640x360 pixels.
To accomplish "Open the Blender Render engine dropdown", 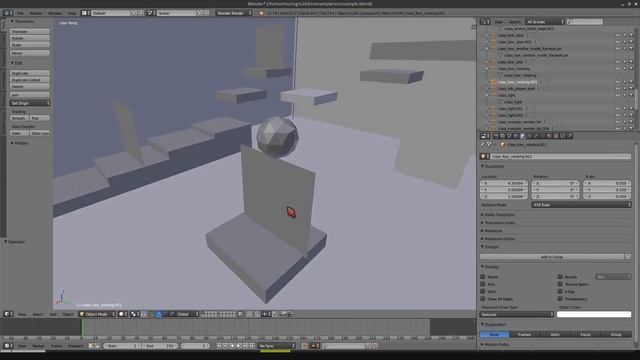I will 234,13.
